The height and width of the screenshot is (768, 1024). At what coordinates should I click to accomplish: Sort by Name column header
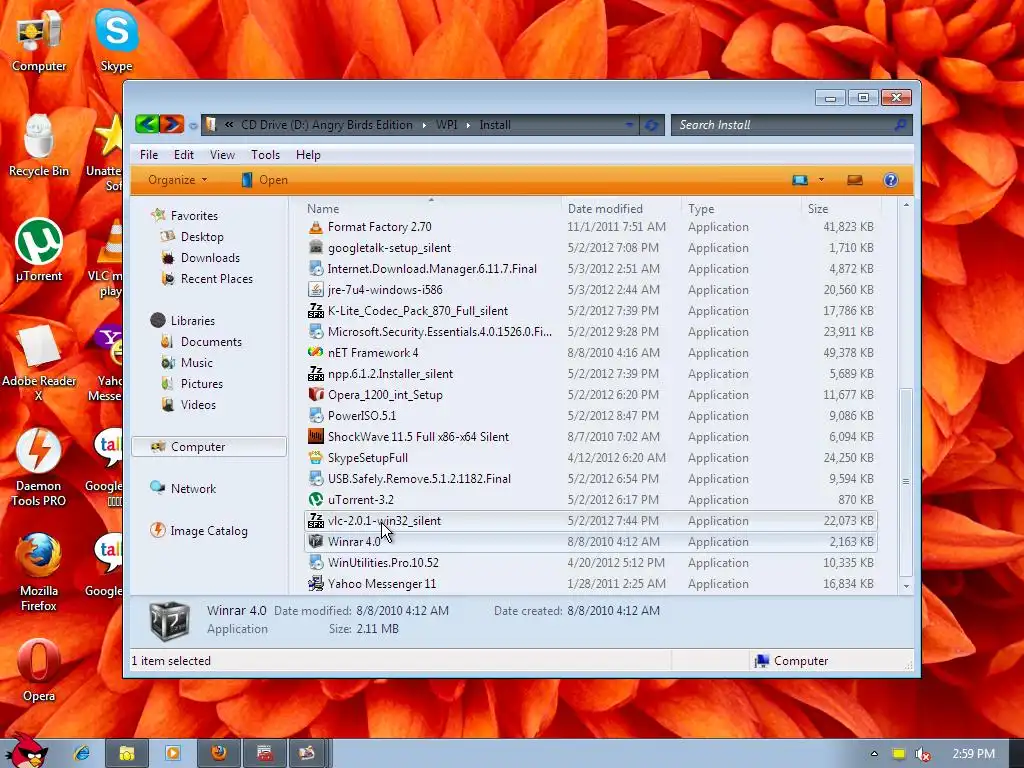pos(323,209)
